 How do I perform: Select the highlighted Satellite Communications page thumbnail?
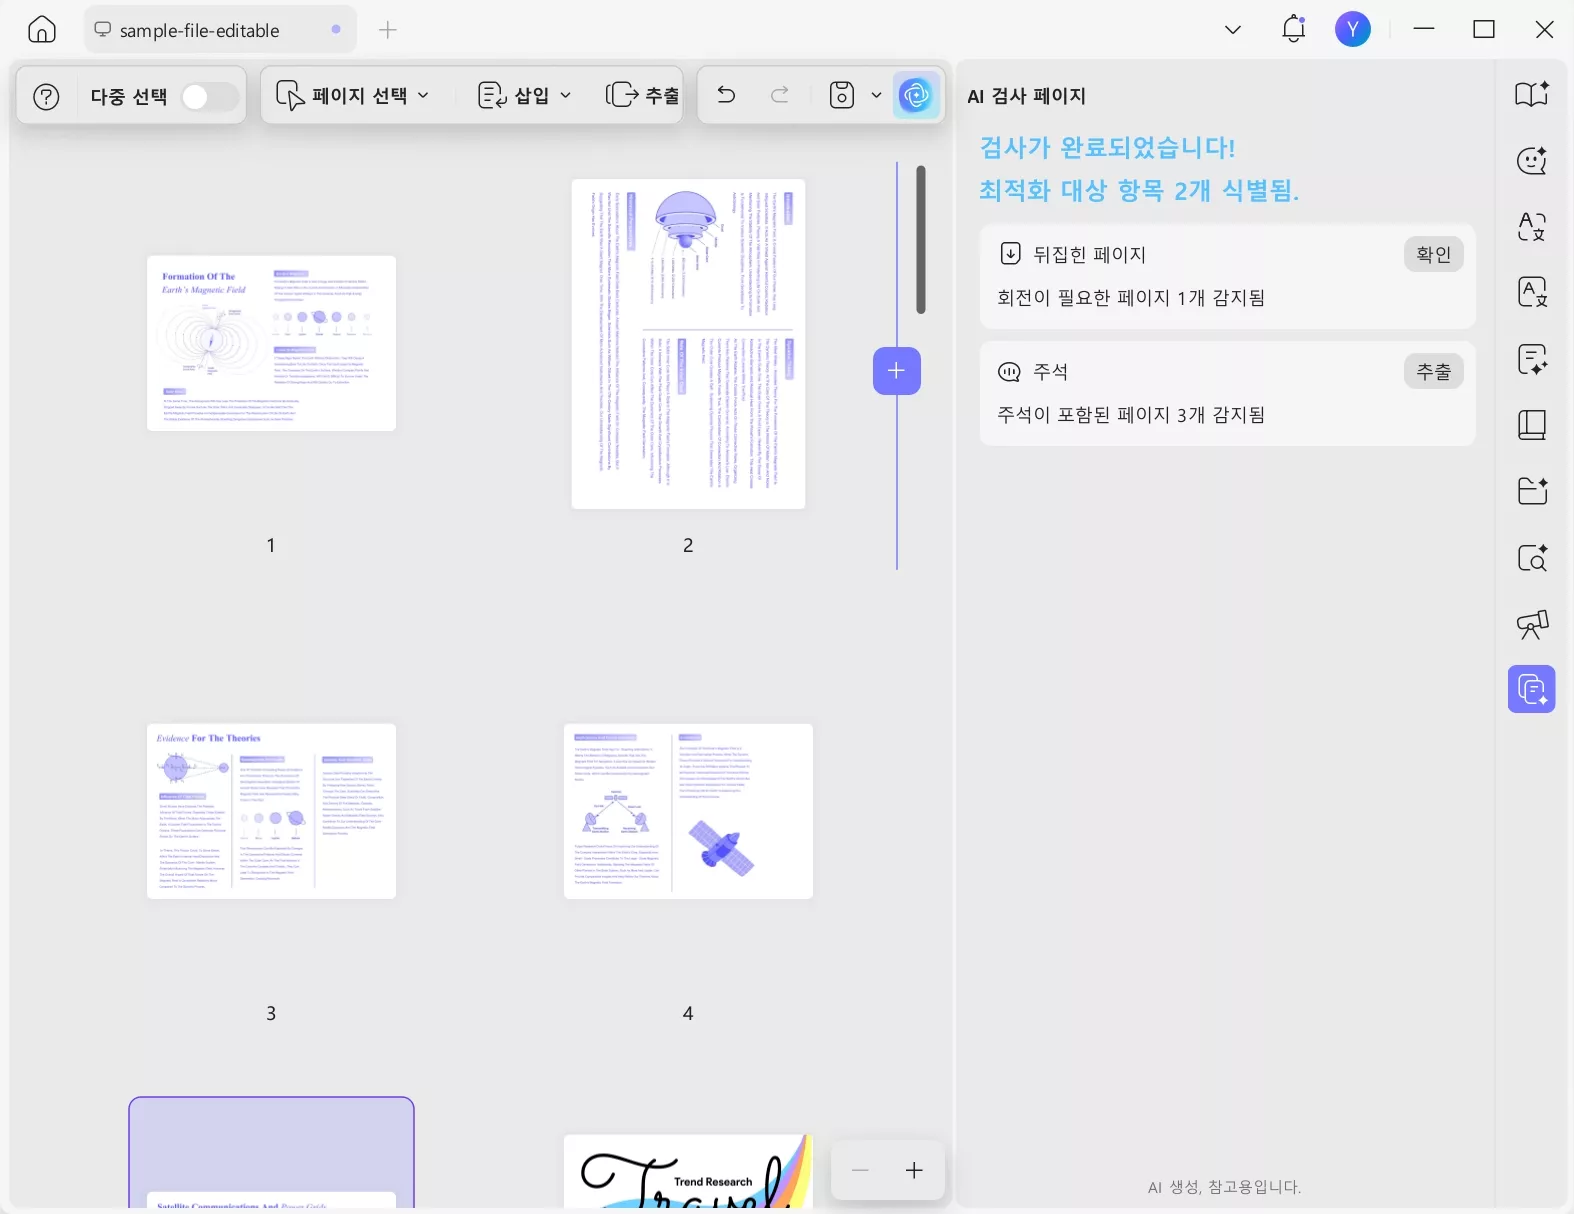[271, 1153]
